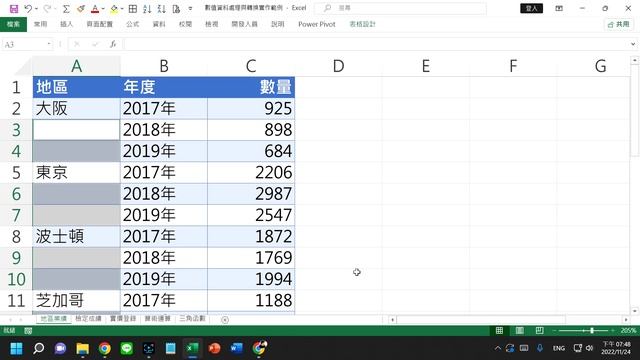Sort descending Z to A

pos(162,9)
